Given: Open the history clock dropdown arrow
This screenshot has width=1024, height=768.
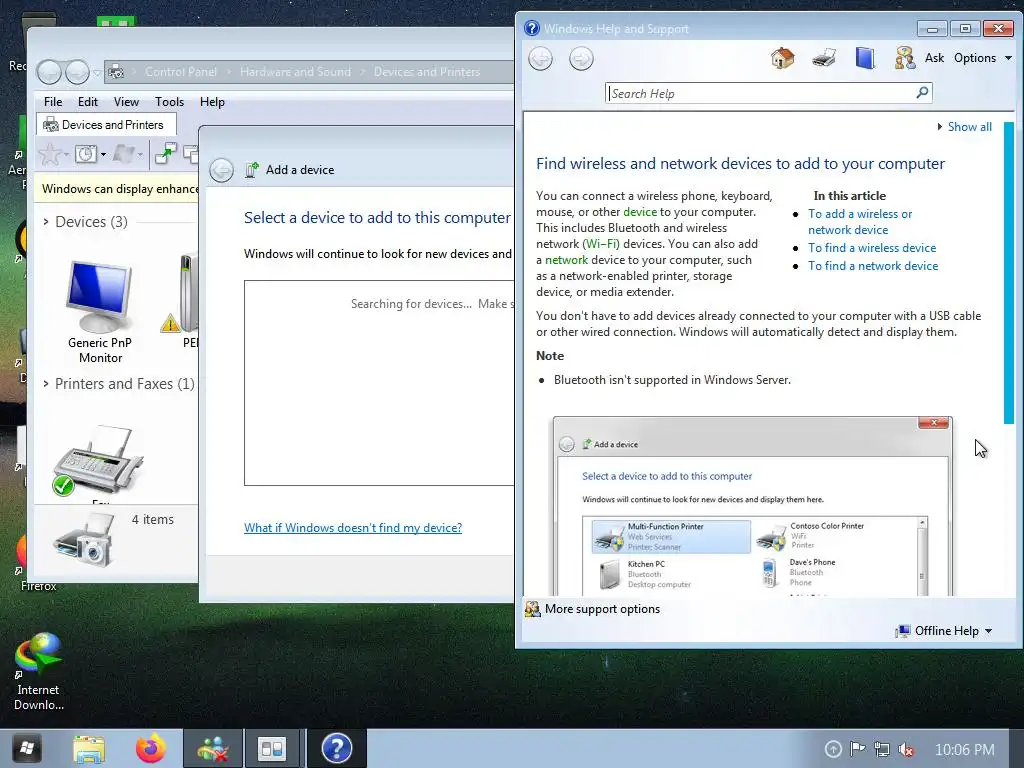Looking at the screenshot, I should [103, 155].
